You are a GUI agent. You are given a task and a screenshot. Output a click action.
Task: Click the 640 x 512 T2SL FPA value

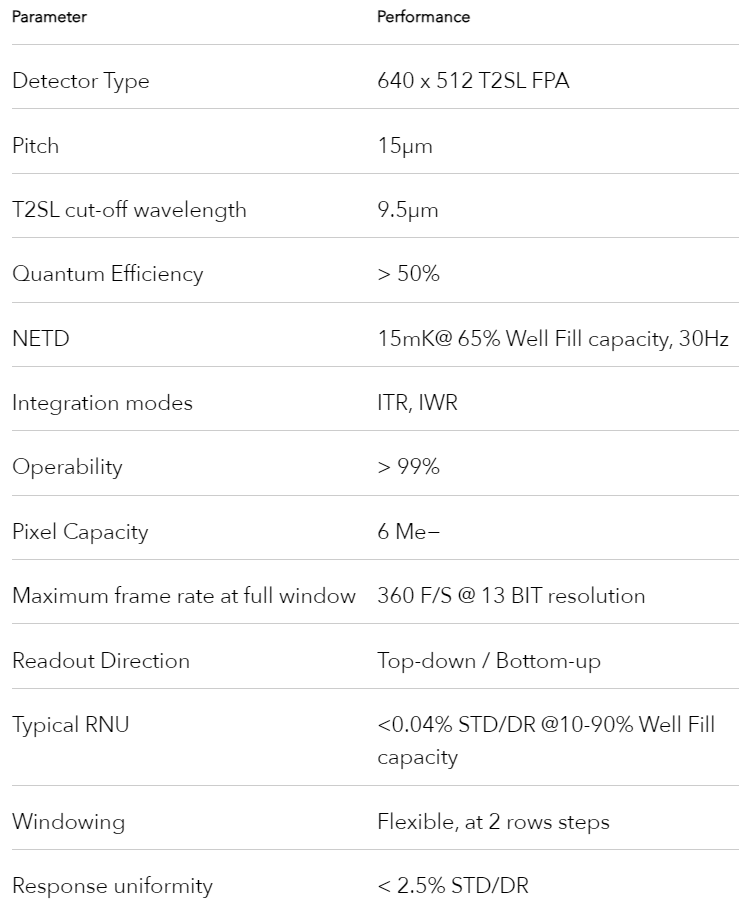pos(473,80)
